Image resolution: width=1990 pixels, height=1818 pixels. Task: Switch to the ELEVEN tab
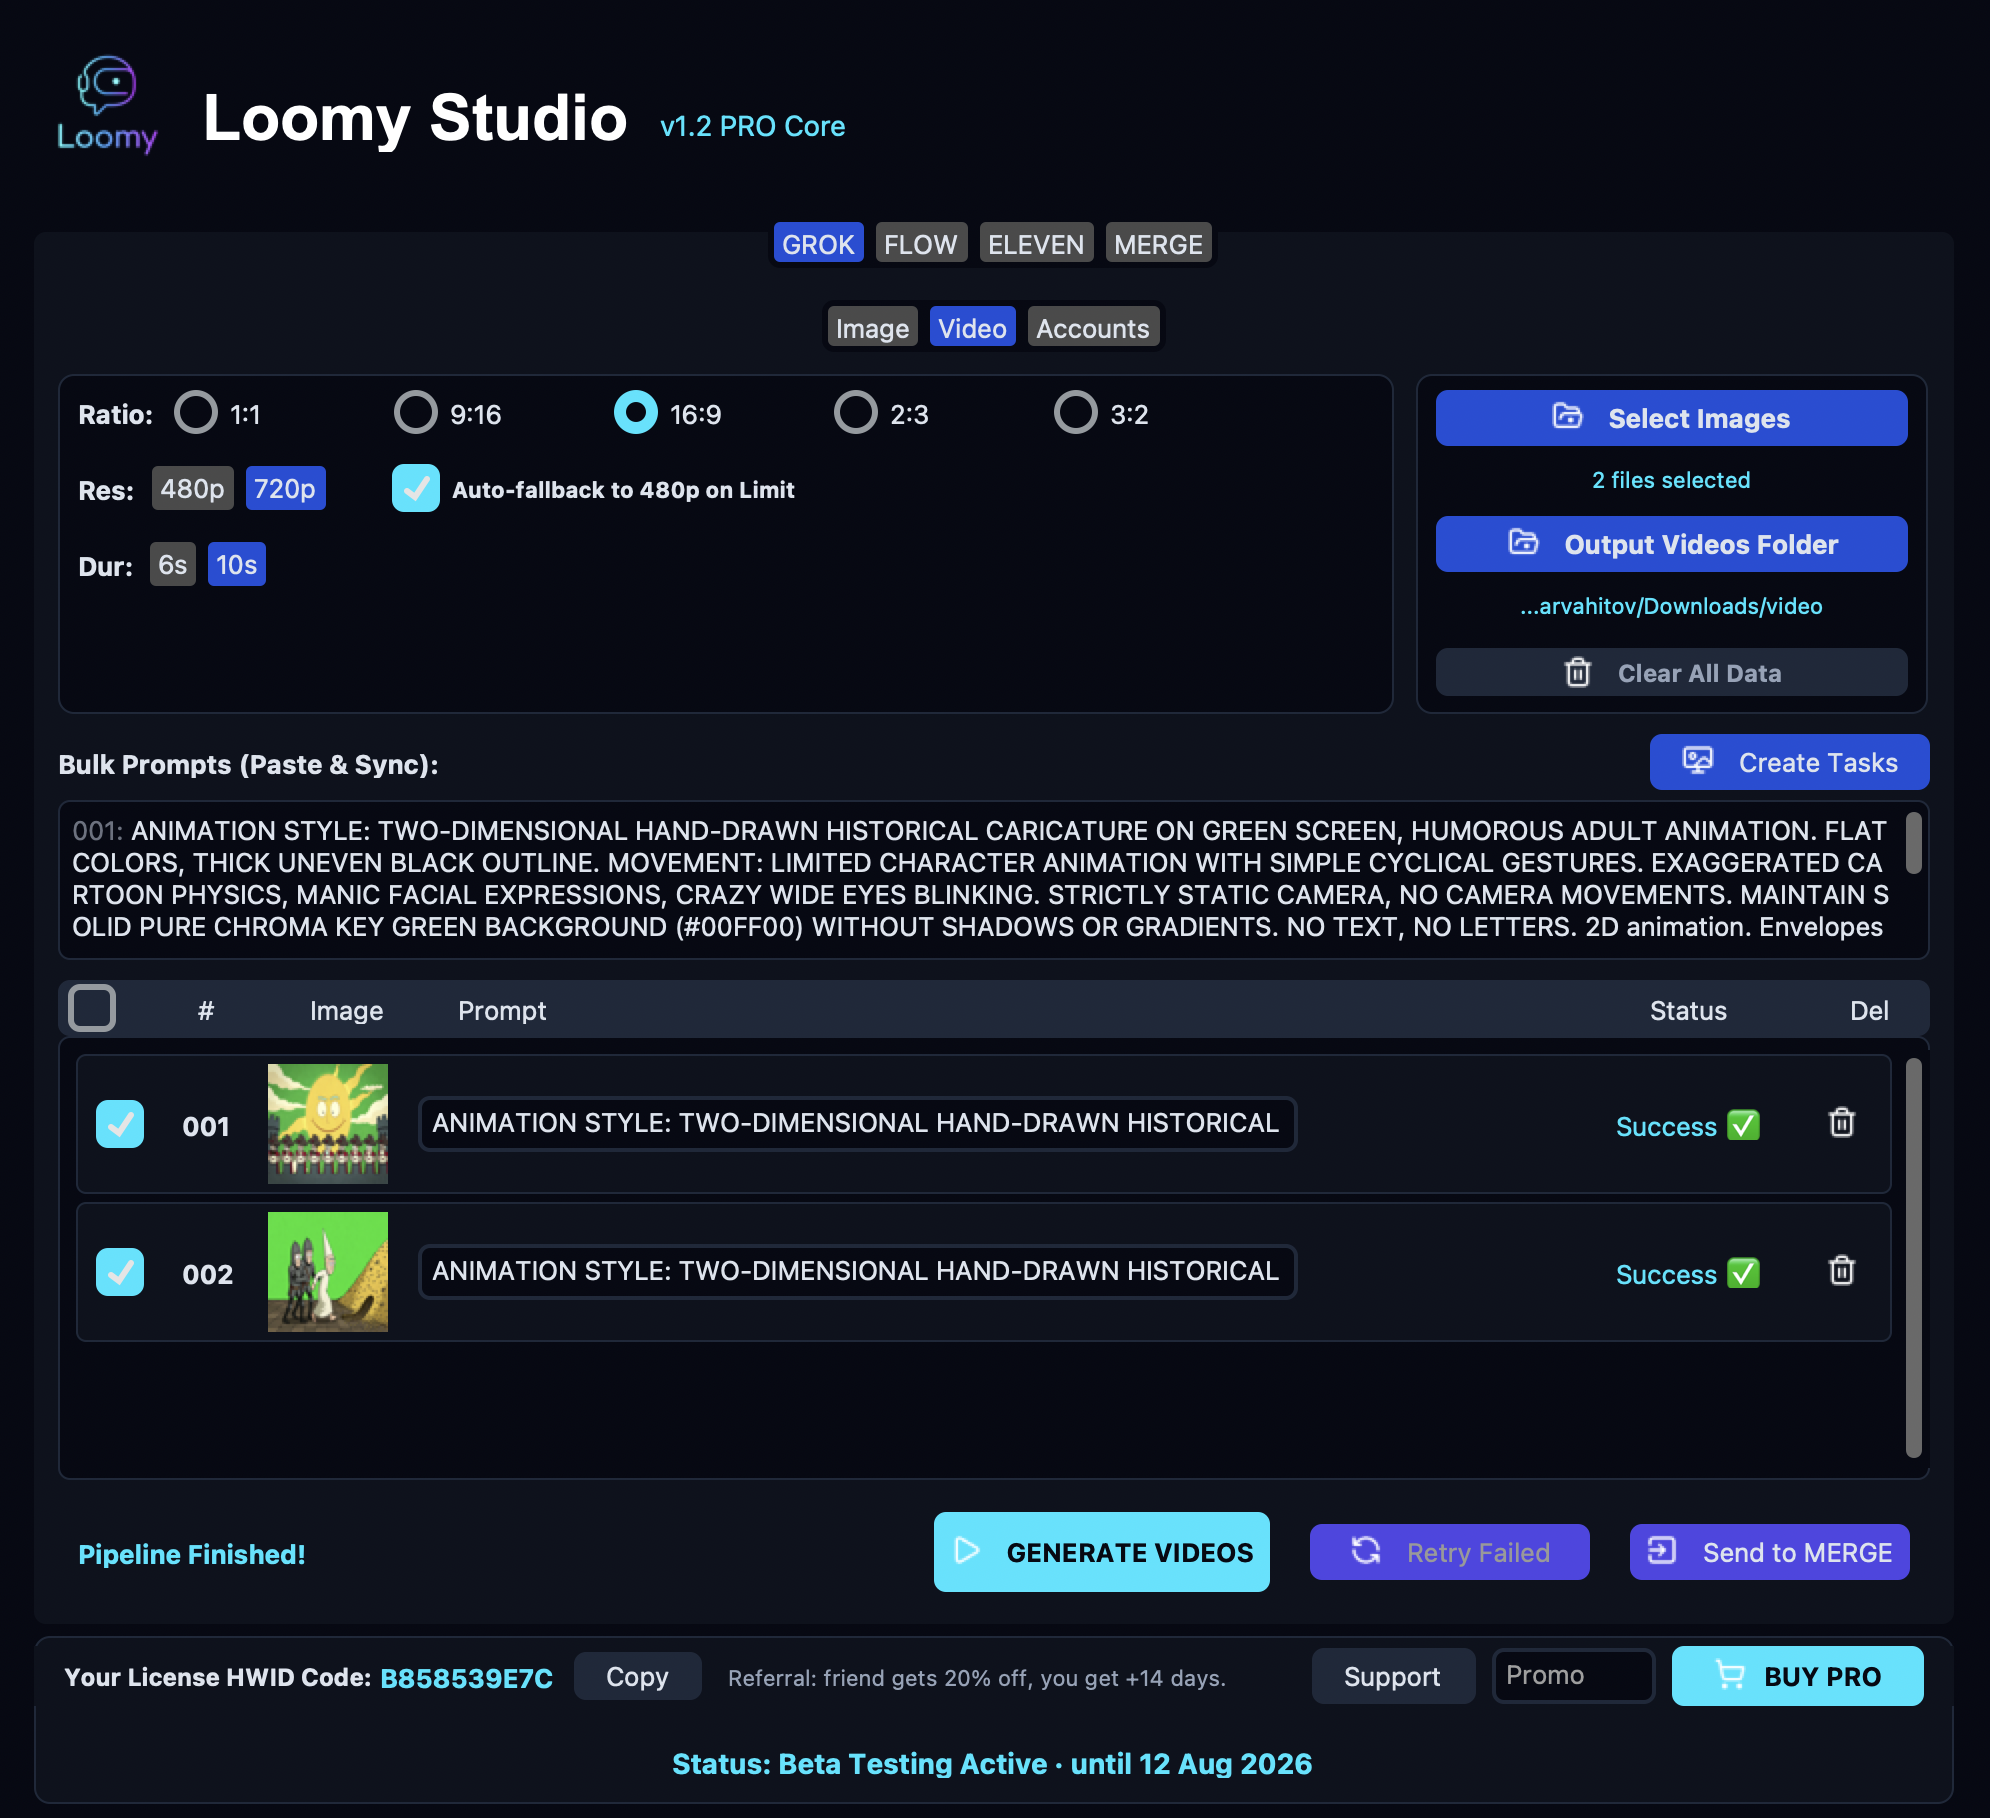(x=1036, y=243)
